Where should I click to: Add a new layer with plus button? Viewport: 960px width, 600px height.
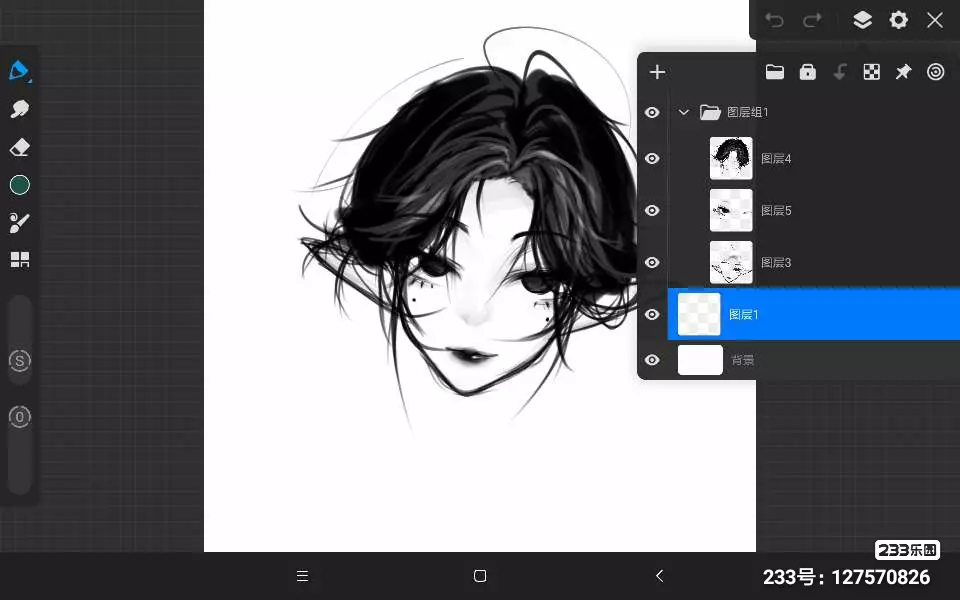coord(657,72)
